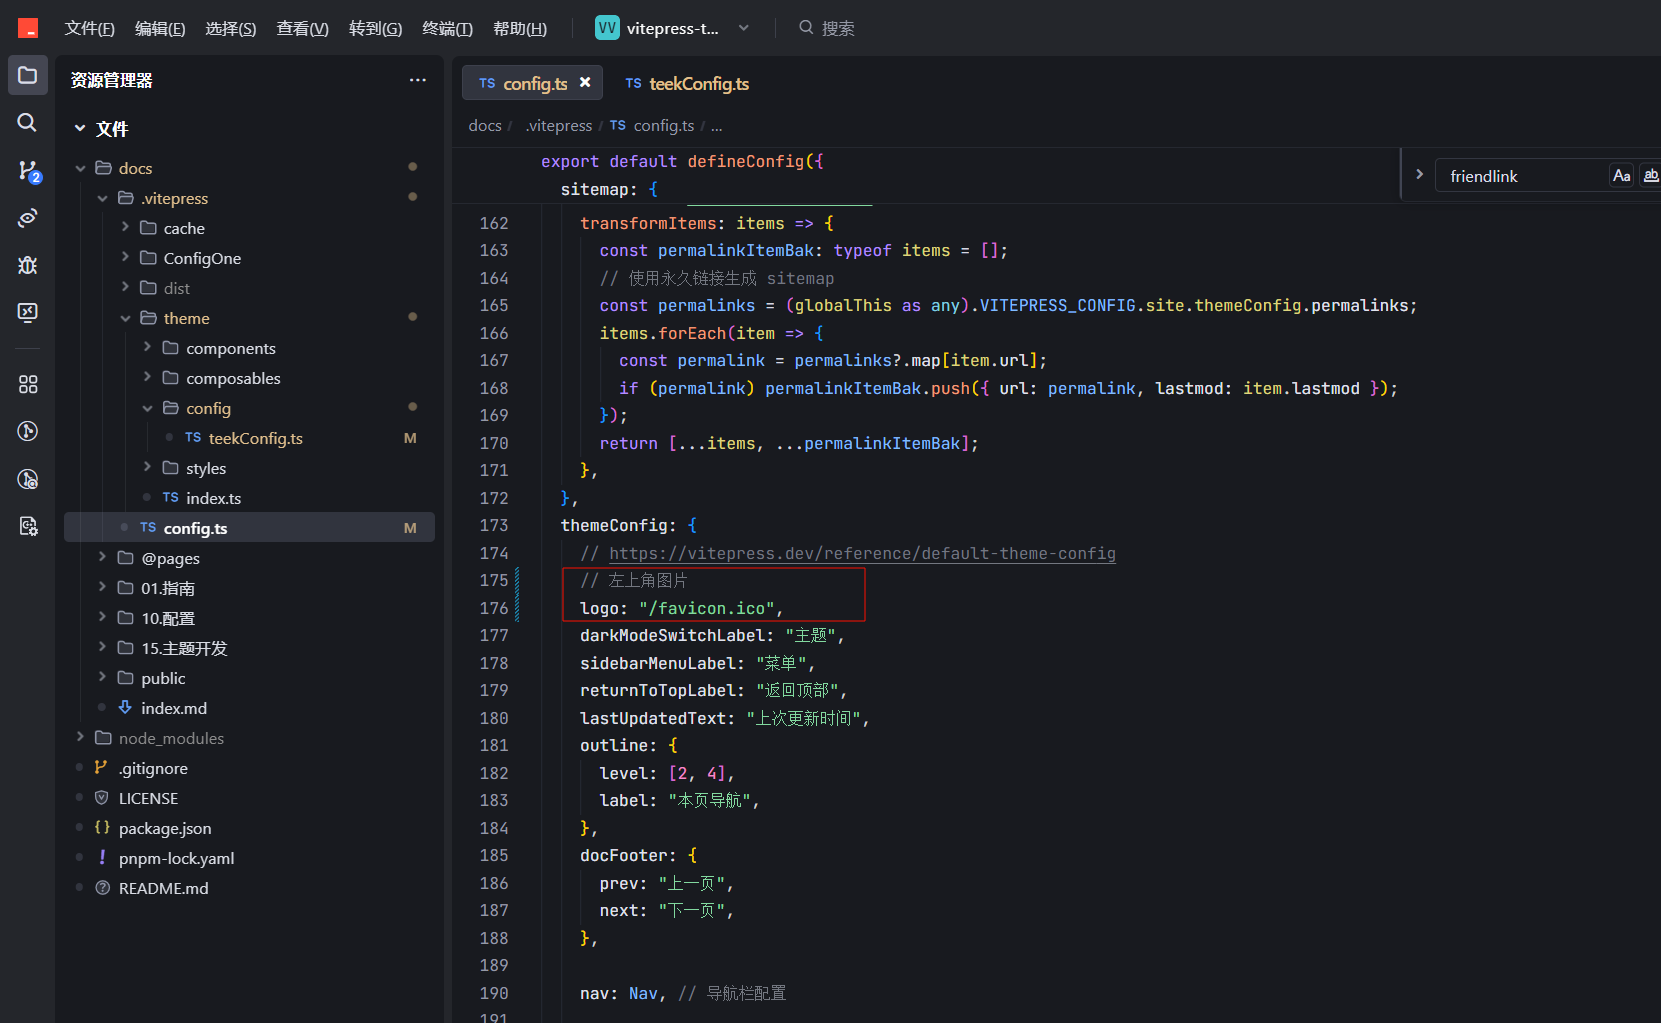Expand the styles folder

[147, 468]
